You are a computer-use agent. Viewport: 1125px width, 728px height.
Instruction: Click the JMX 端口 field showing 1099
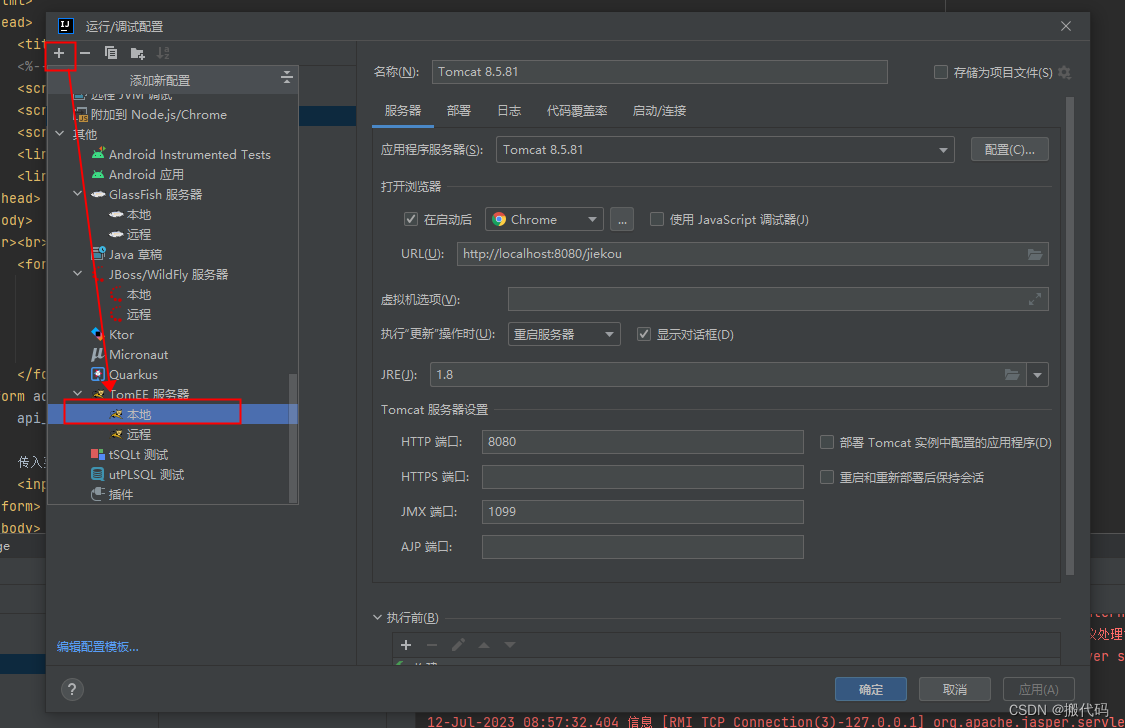[x=643, y=511]
